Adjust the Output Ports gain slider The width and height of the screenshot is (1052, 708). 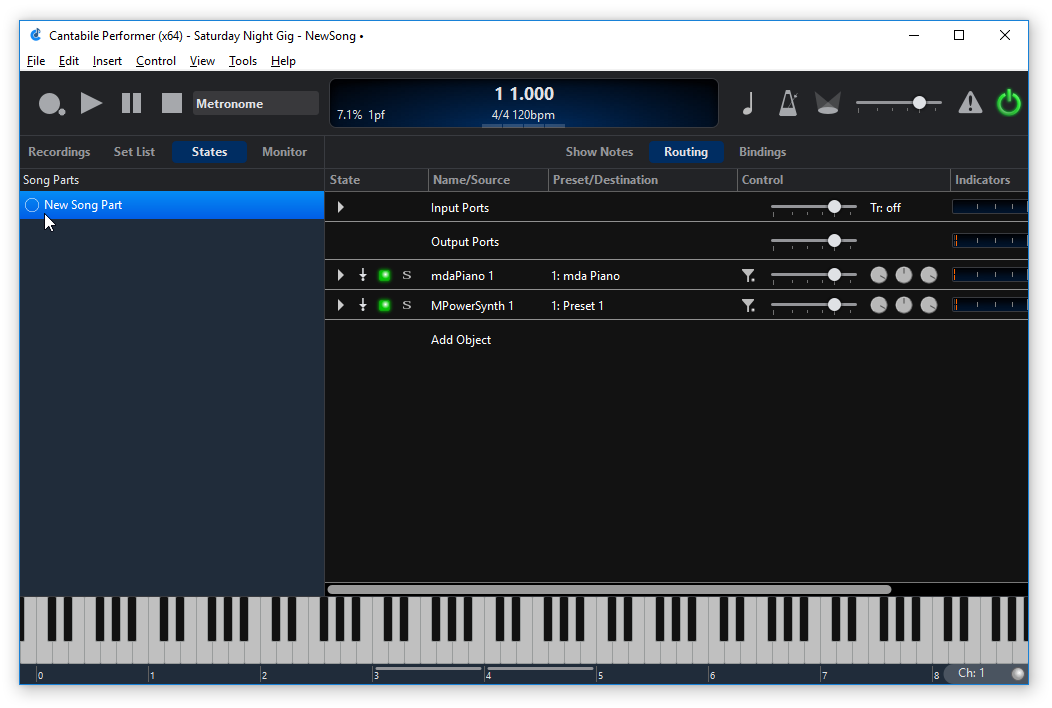click(814, 241)
